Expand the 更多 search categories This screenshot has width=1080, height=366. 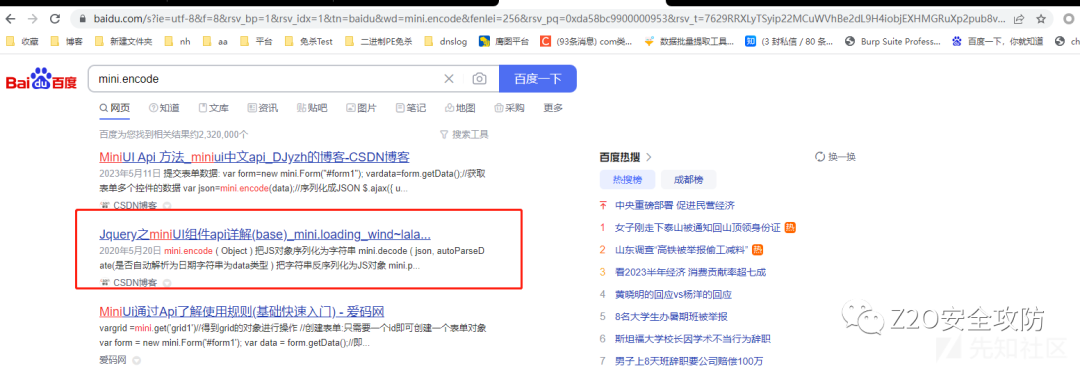[553, 108]
